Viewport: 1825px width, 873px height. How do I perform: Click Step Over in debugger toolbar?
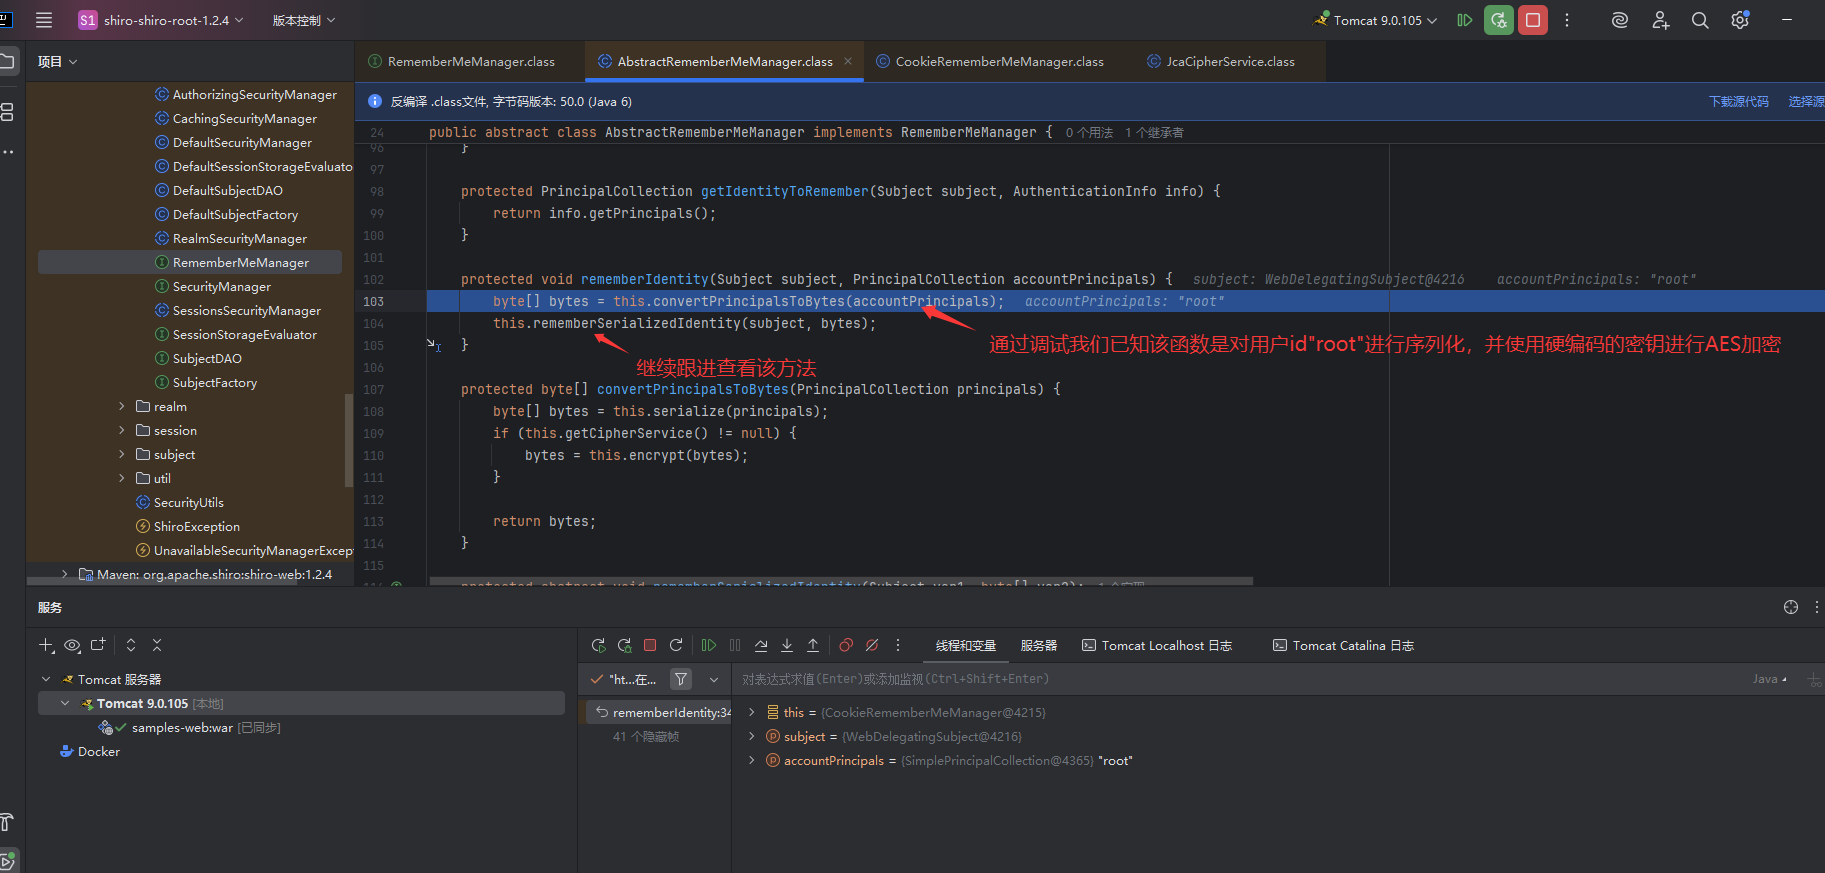pos(761,646)
